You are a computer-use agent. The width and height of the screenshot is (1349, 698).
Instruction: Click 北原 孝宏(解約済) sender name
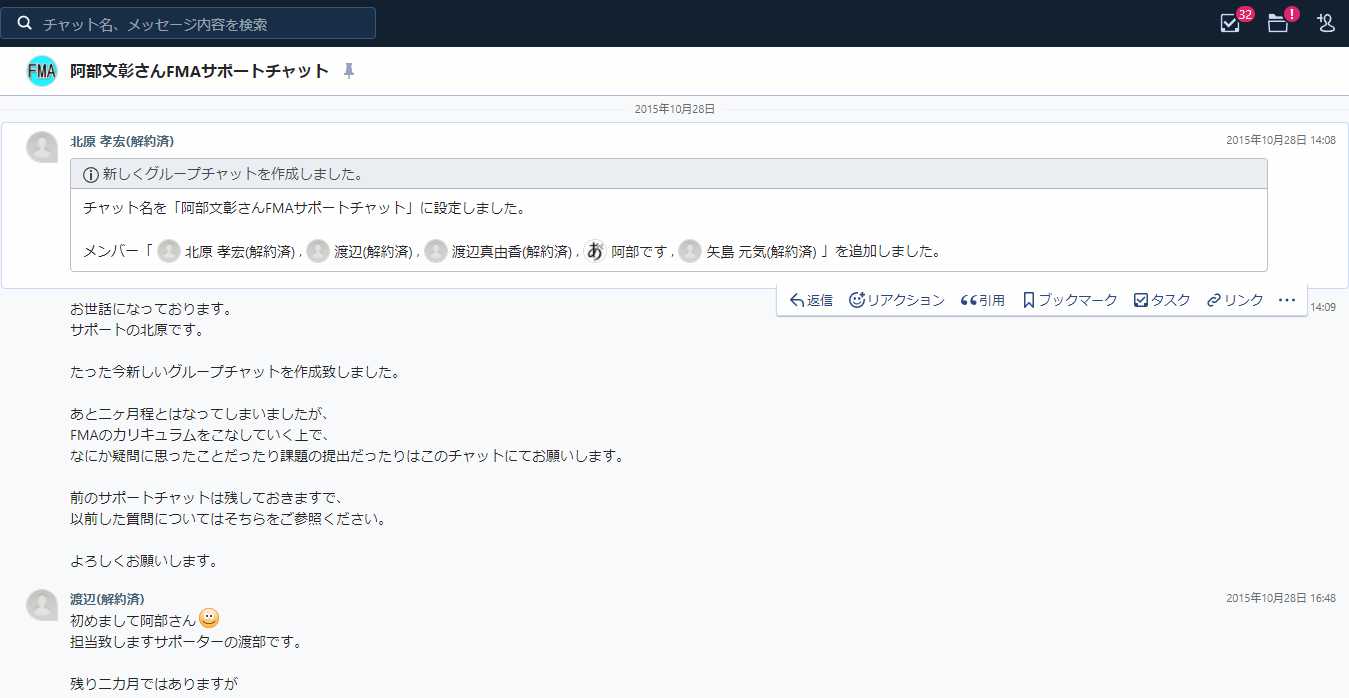pos(122,141)
